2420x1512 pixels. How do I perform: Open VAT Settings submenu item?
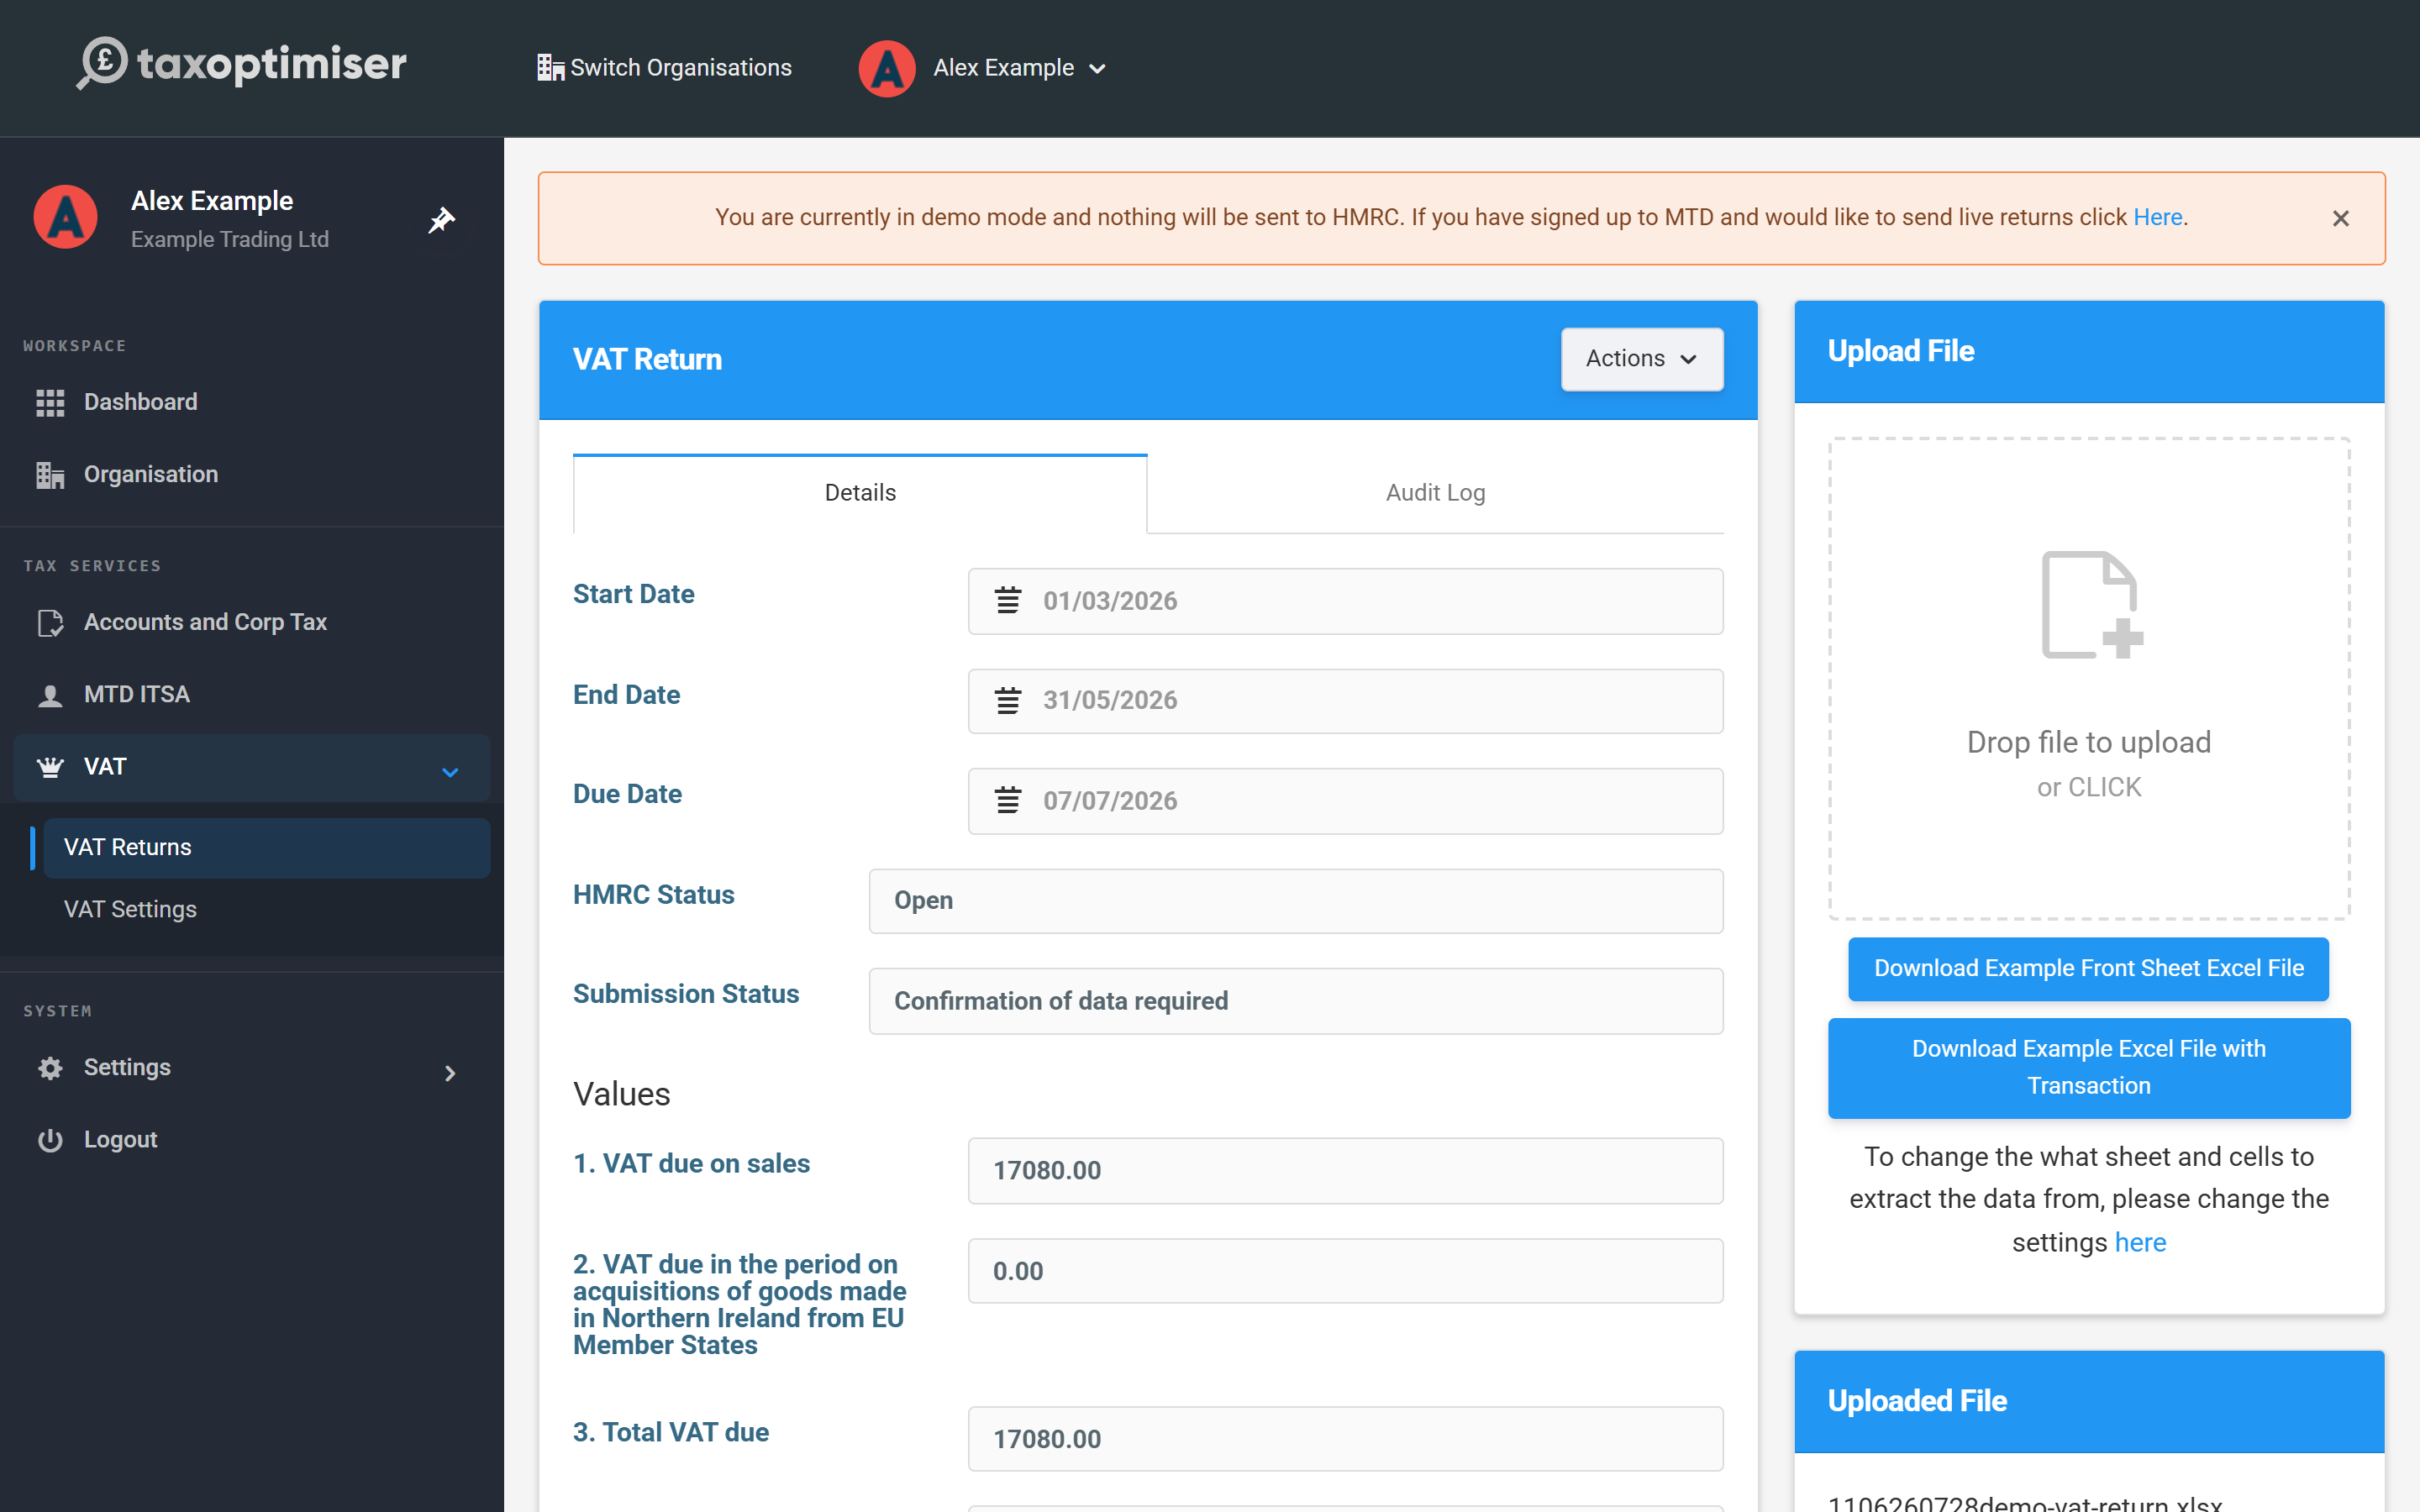266,909
